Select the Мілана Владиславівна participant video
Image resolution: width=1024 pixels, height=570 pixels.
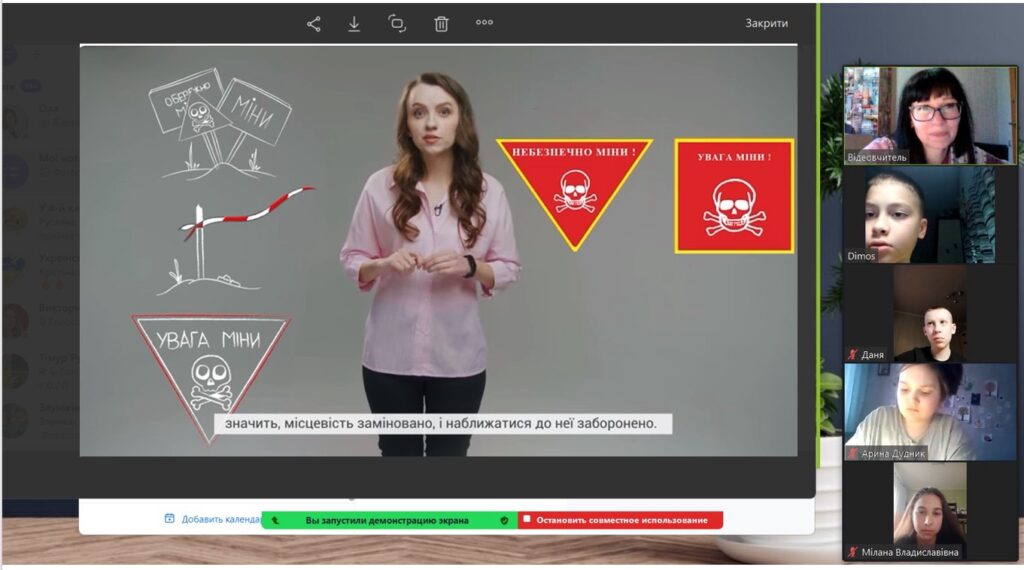(931, 512)
